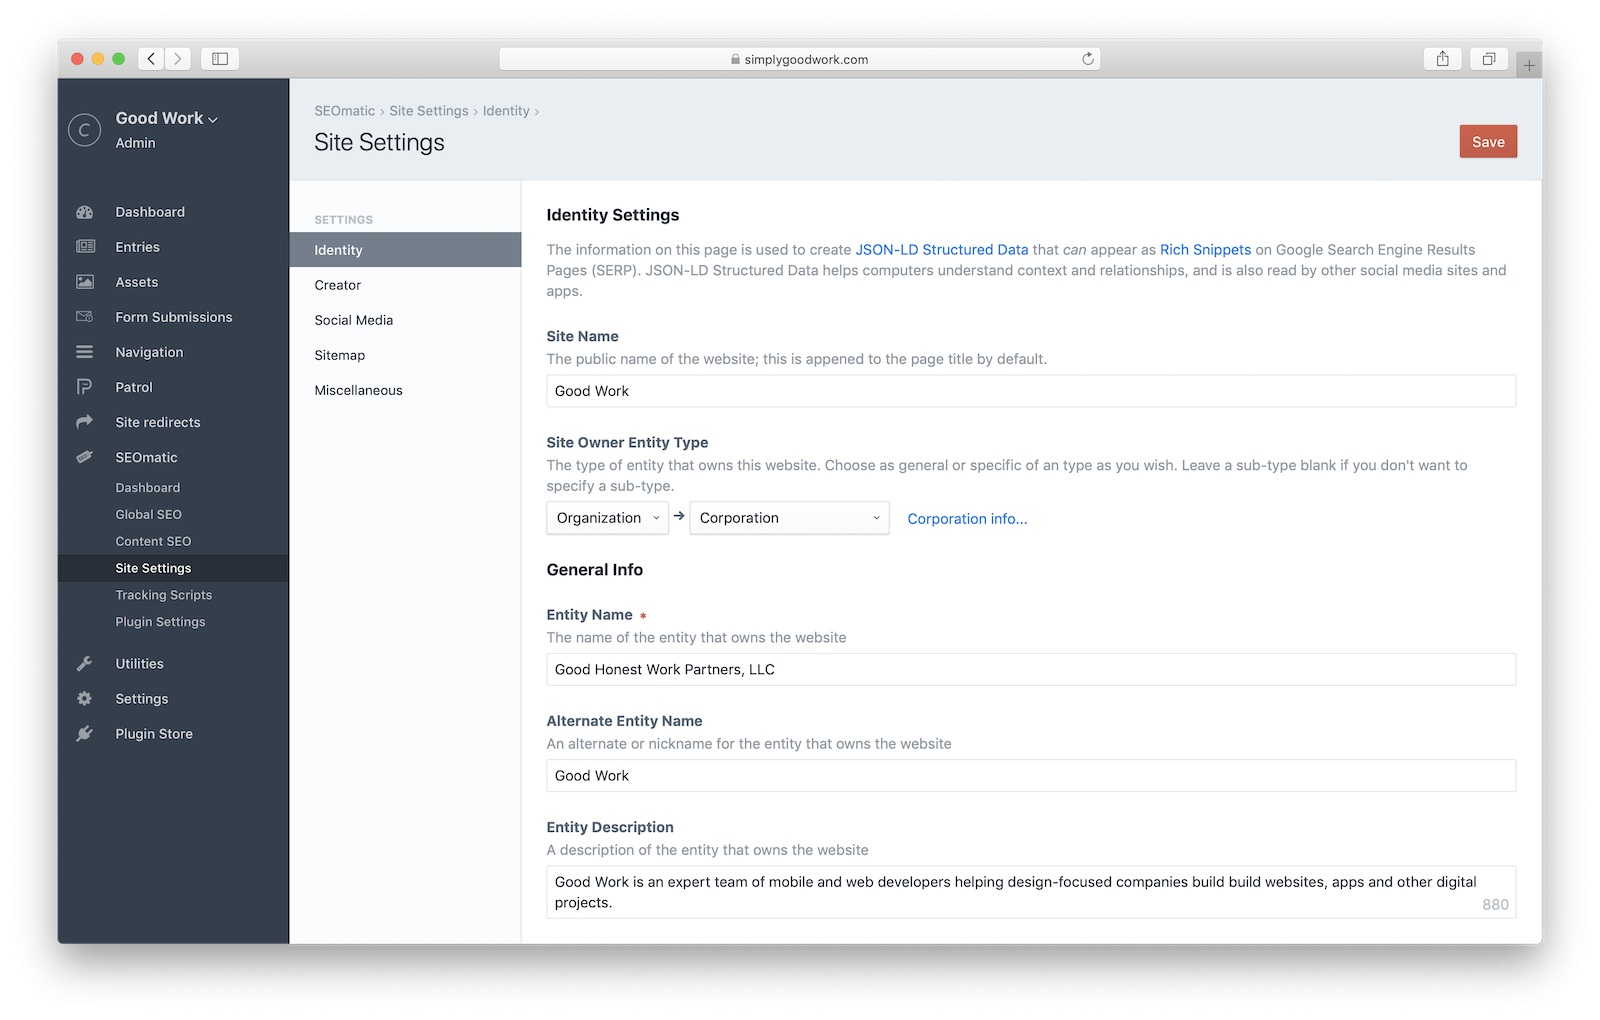
Task: Open the Organization entity type dropdown
Action: [607, 518]
